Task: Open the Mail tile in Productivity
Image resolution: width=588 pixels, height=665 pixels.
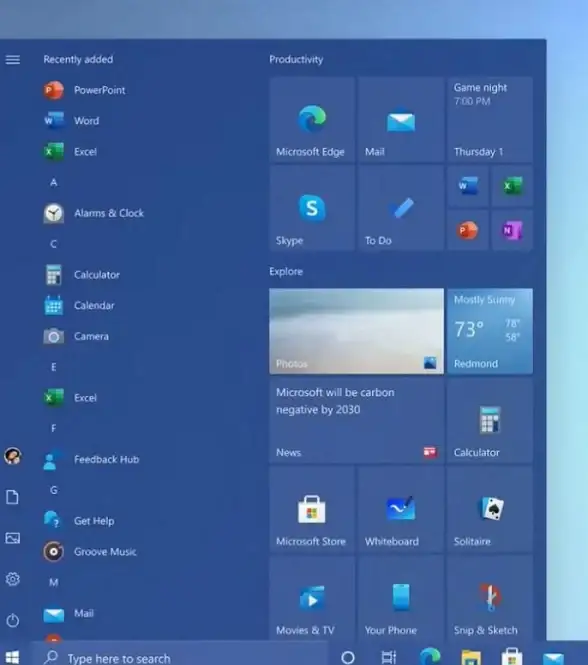Action: point(401,119)
